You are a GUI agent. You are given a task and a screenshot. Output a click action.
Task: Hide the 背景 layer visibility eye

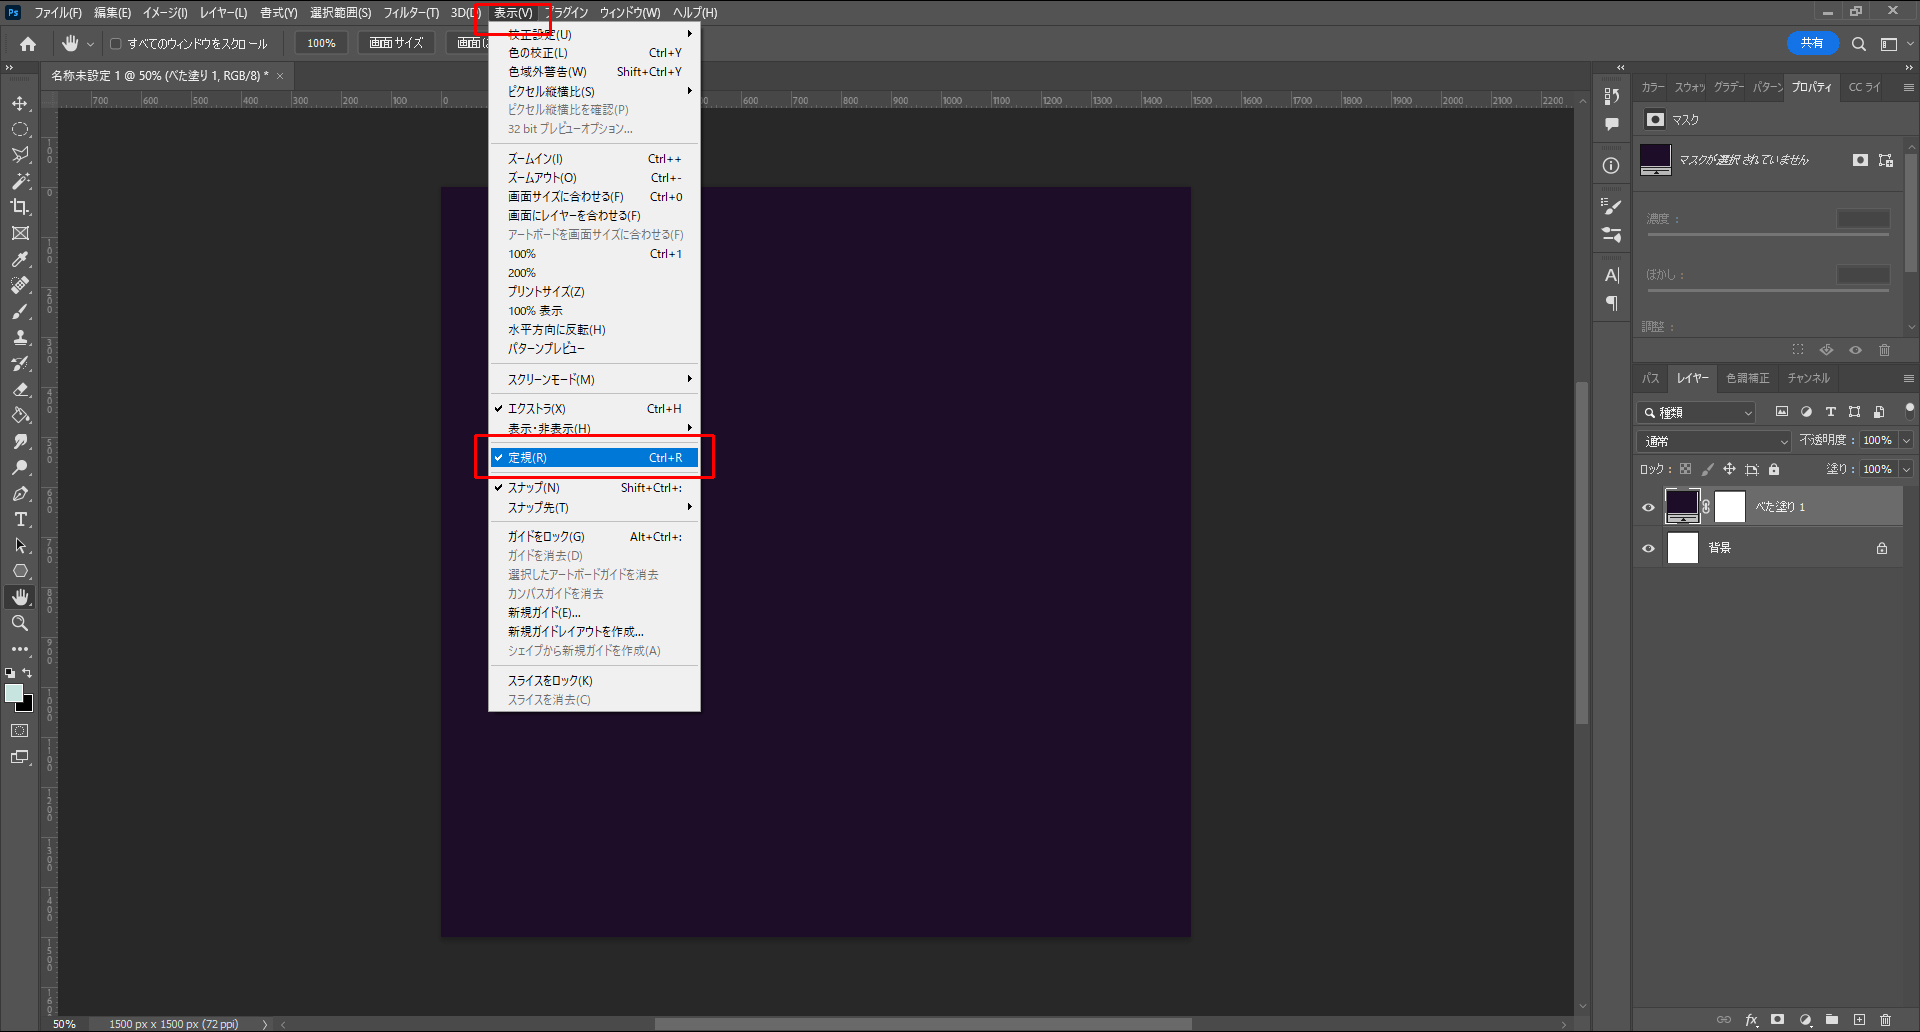coord(1648,548)
